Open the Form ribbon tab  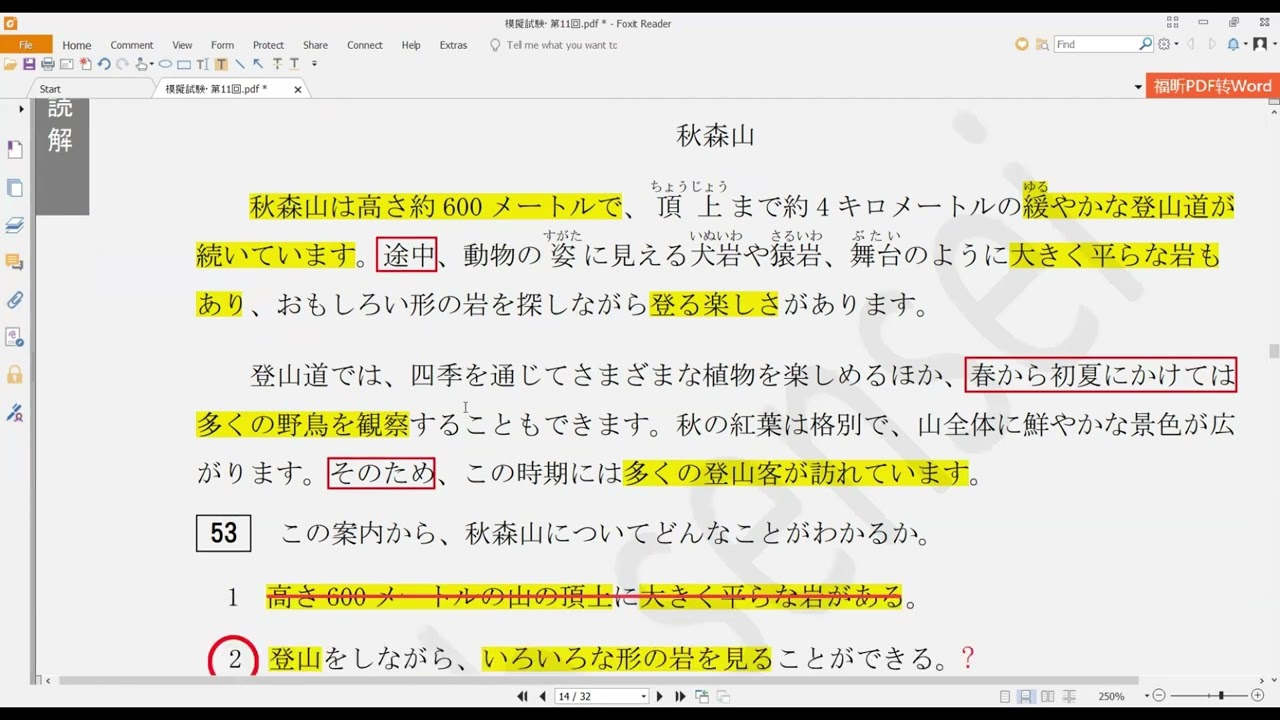222,45
